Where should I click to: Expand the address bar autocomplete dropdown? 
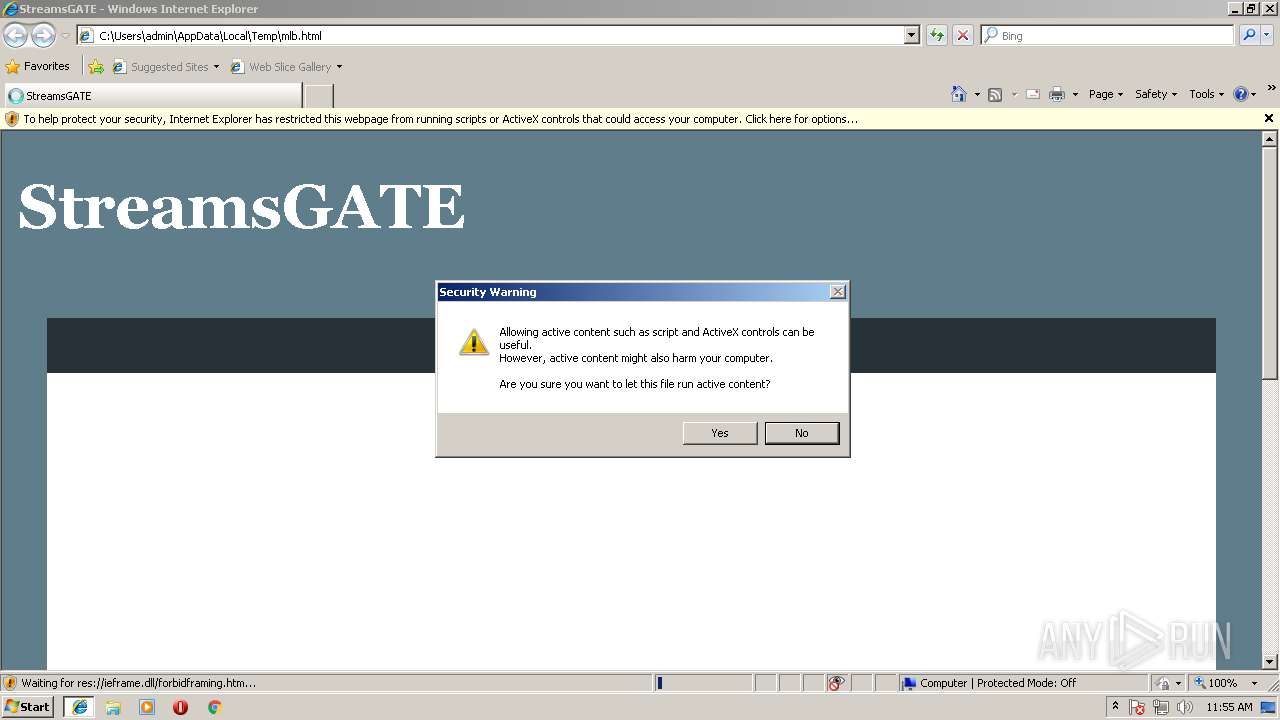(911, 36)
